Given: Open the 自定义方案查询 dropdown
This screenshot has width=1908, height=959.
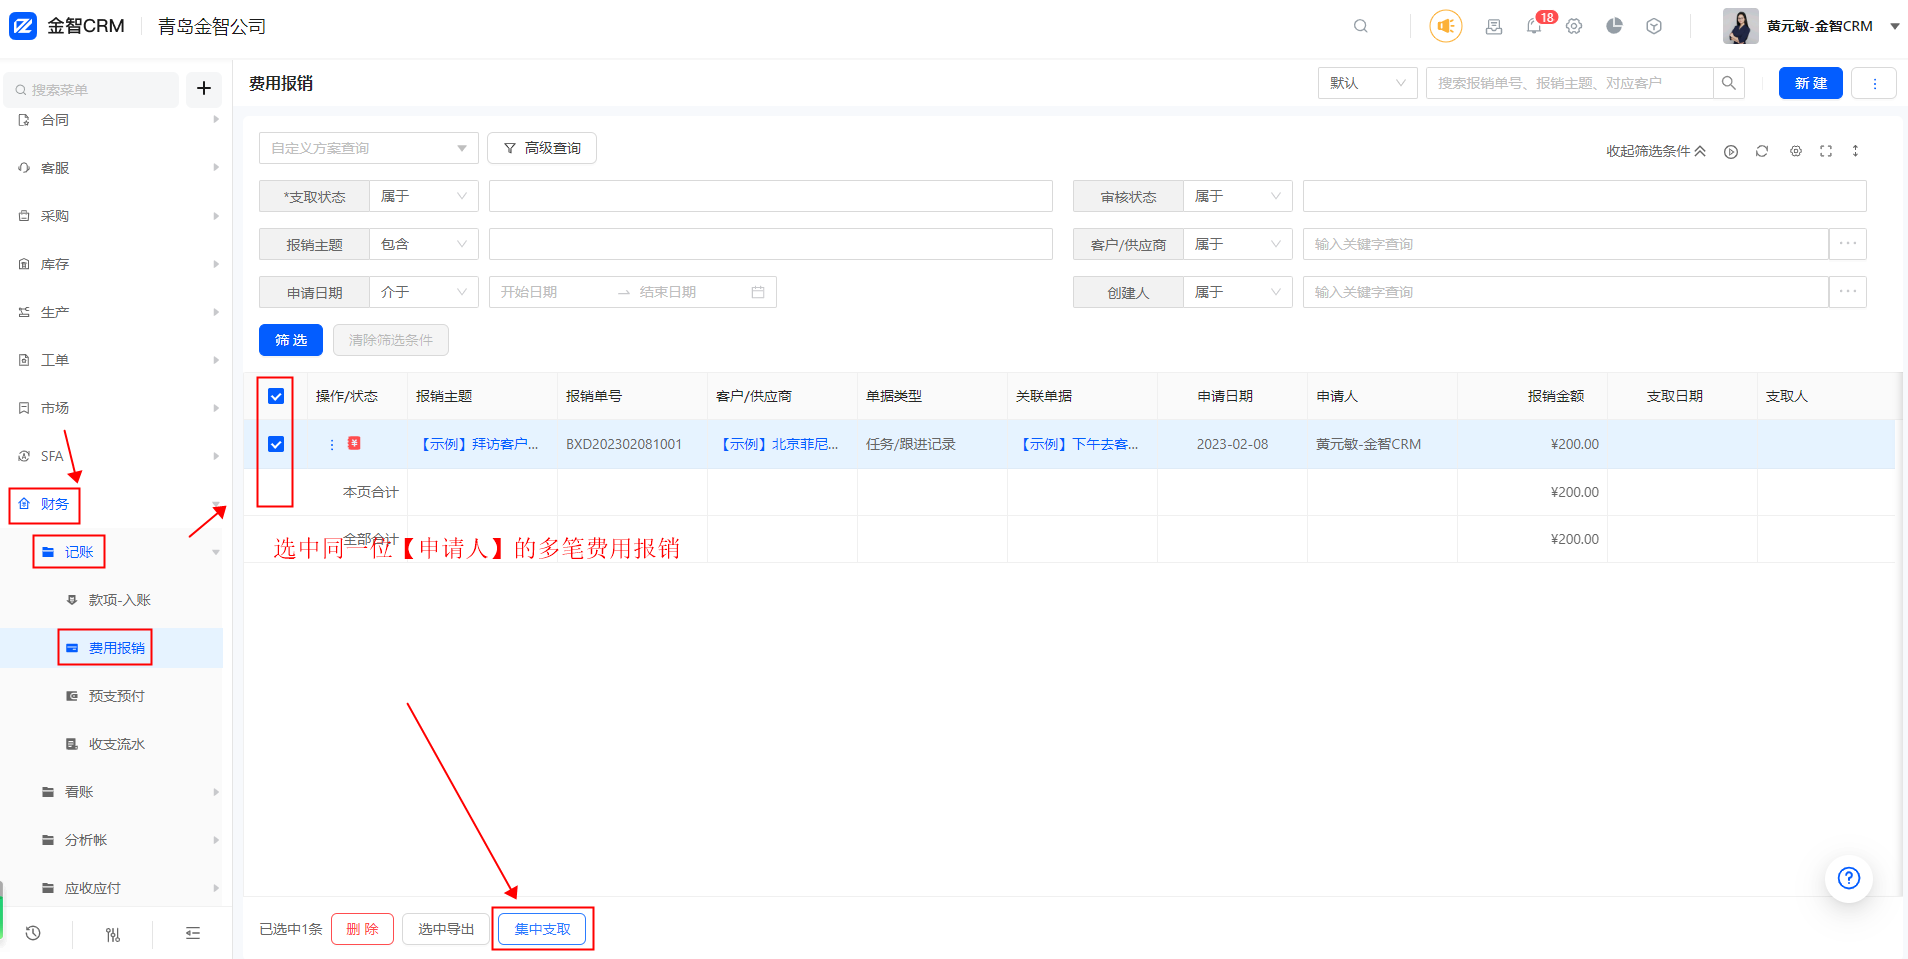Looking at the screenshot, I should pyautogui.click(x=368, y=148).
